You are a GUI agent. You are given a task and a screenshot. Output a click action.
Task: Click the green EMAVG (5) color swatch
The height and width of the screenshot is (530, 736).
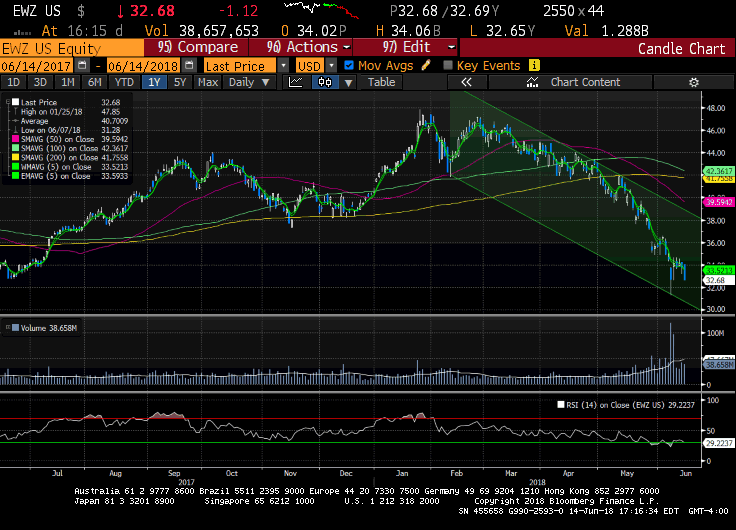[x=15, y=176]
